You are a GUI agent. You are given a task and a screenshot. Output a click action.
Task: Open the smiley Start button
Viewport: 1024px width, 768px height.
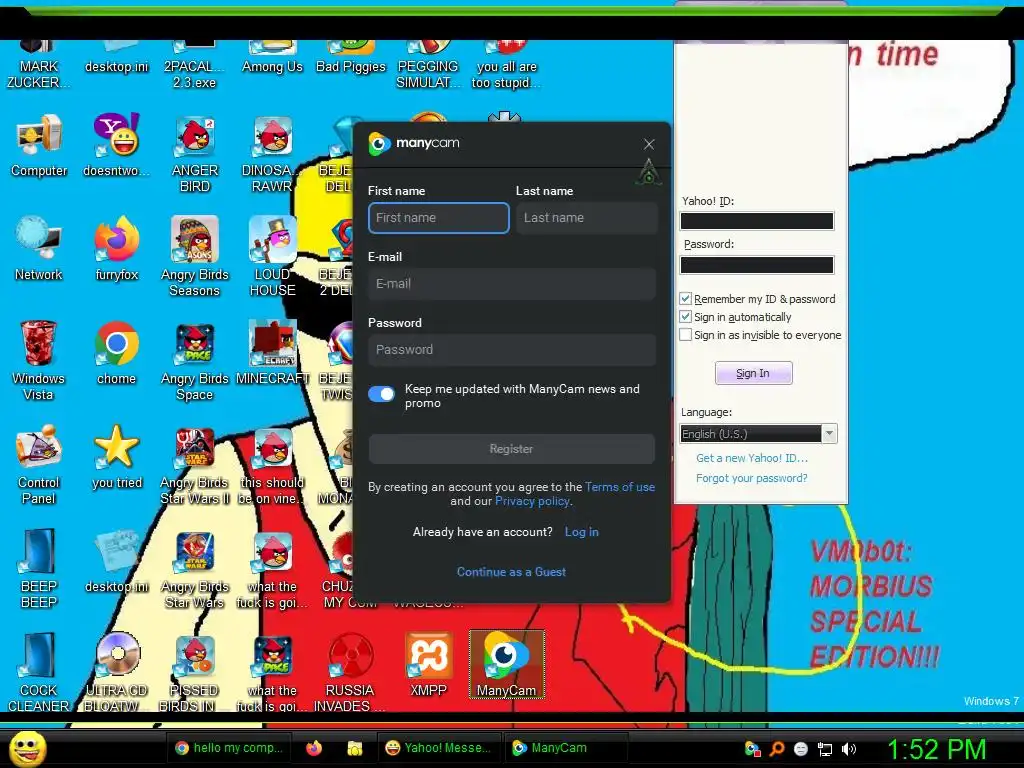(27, 748)
